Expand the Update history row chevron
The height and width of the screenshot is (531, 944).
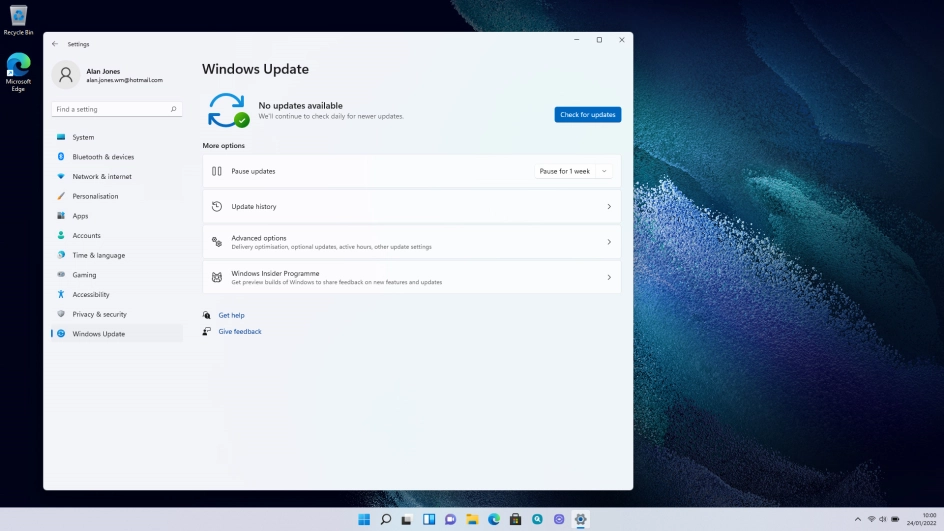click(x=609, y=207)
